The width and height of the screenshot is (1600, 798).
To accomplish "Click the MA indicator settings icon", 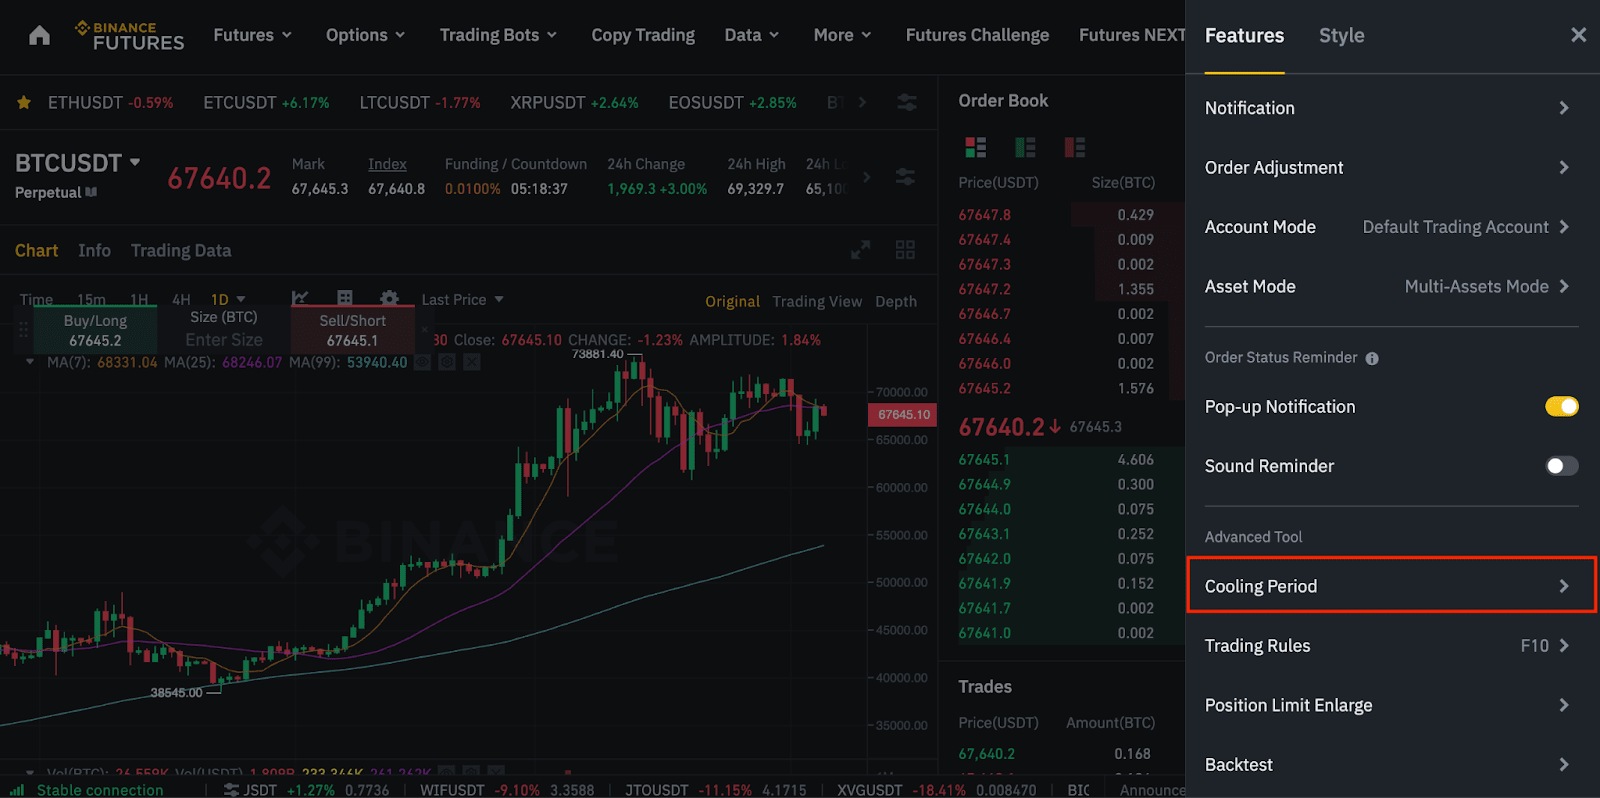I will click(x=447, y=362).
